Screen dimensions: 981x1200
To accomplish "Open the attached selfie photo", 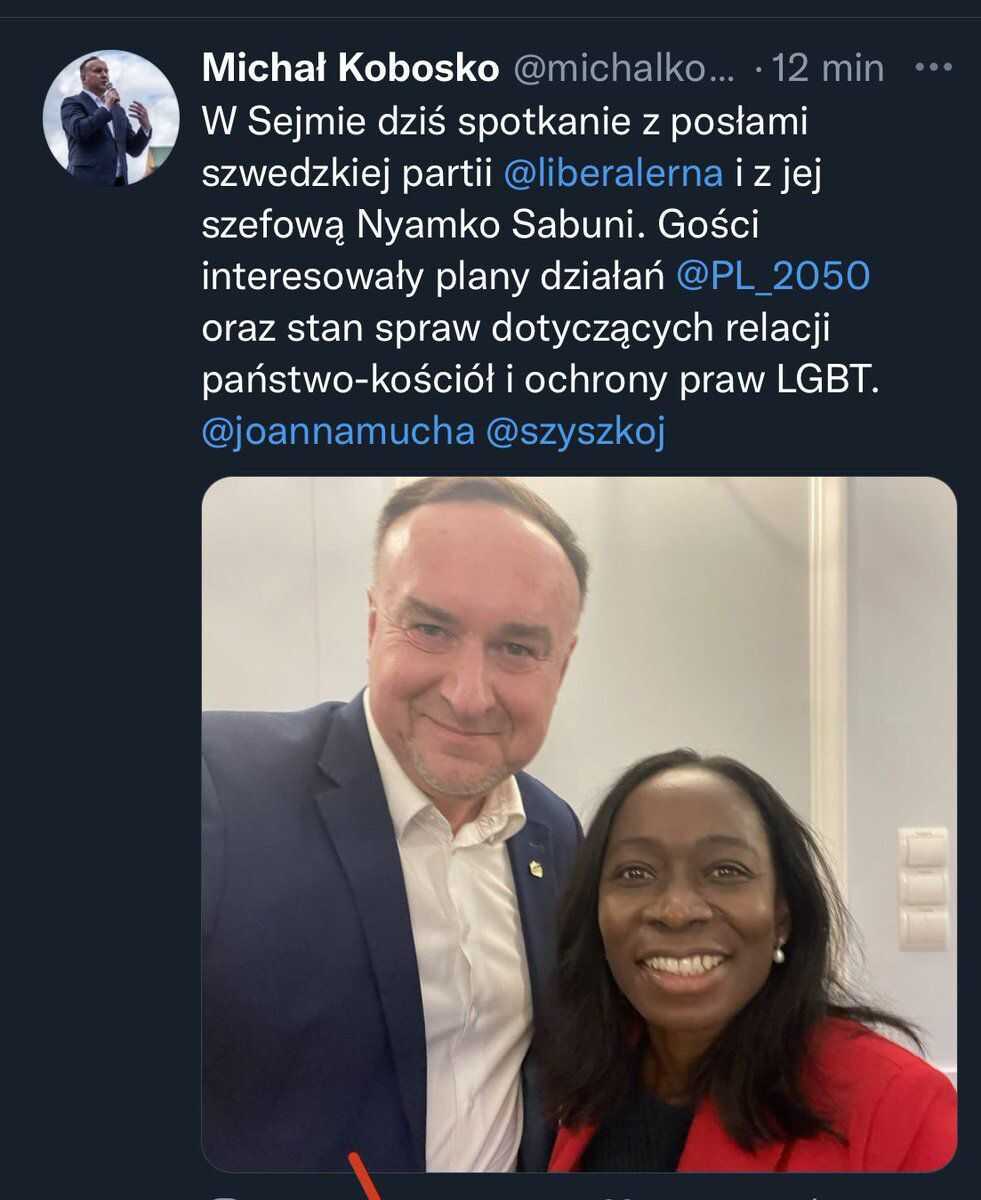I will pos(579,824).
